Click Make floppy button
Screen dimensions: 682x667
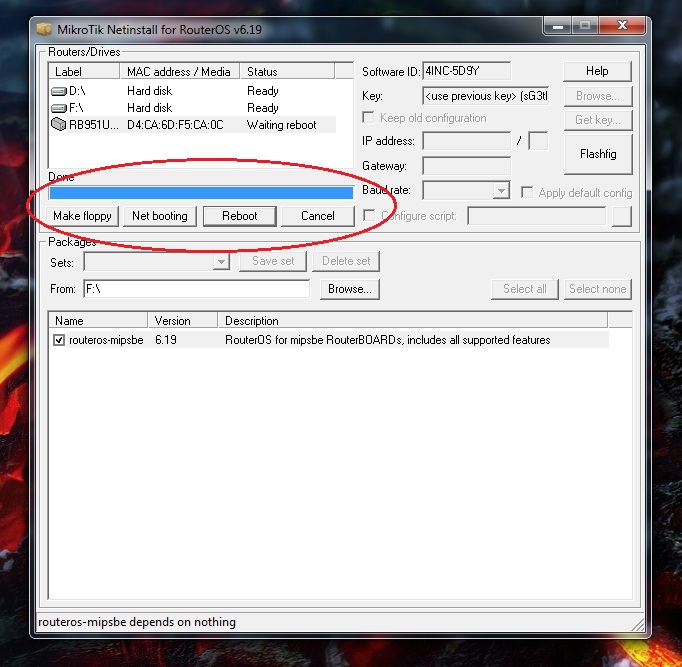point(82,216)
